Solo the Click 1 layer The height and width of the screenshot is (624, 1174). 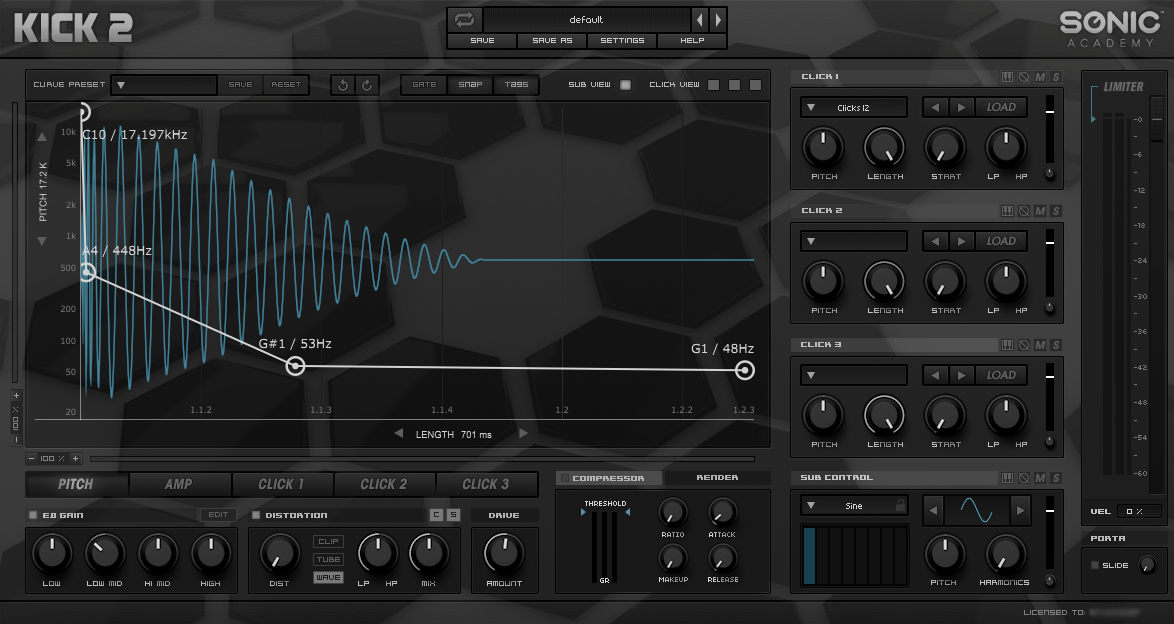tap(1056, 76)
